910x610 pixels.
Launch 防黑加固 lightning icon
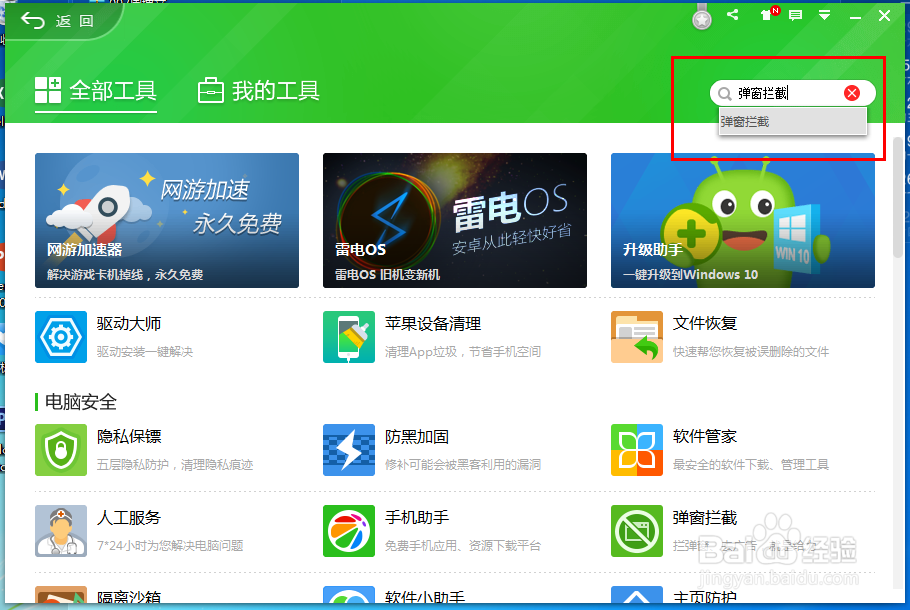(349, 450)
